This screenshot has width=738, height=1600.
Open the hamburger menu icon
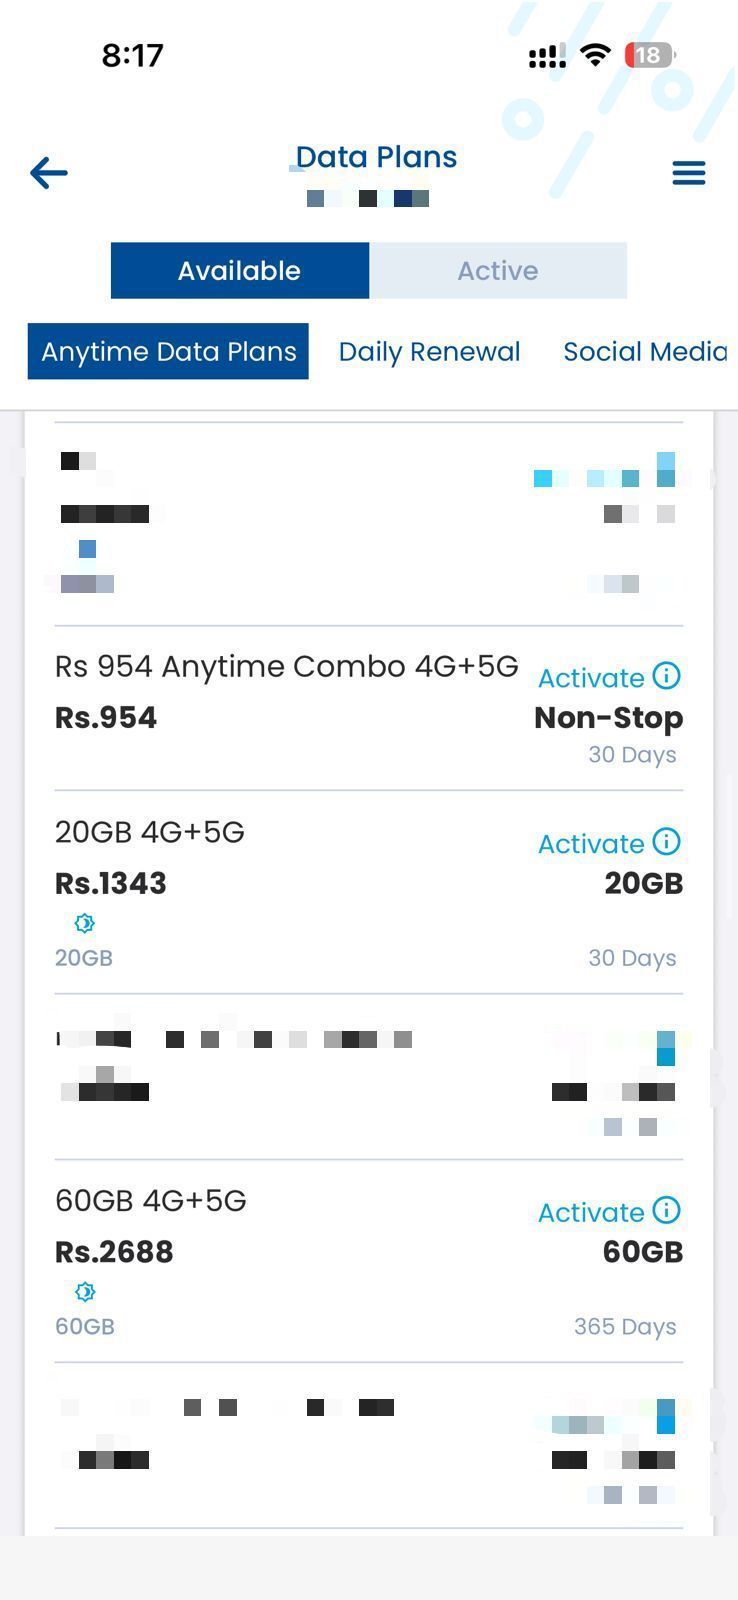tap(688, 173)
